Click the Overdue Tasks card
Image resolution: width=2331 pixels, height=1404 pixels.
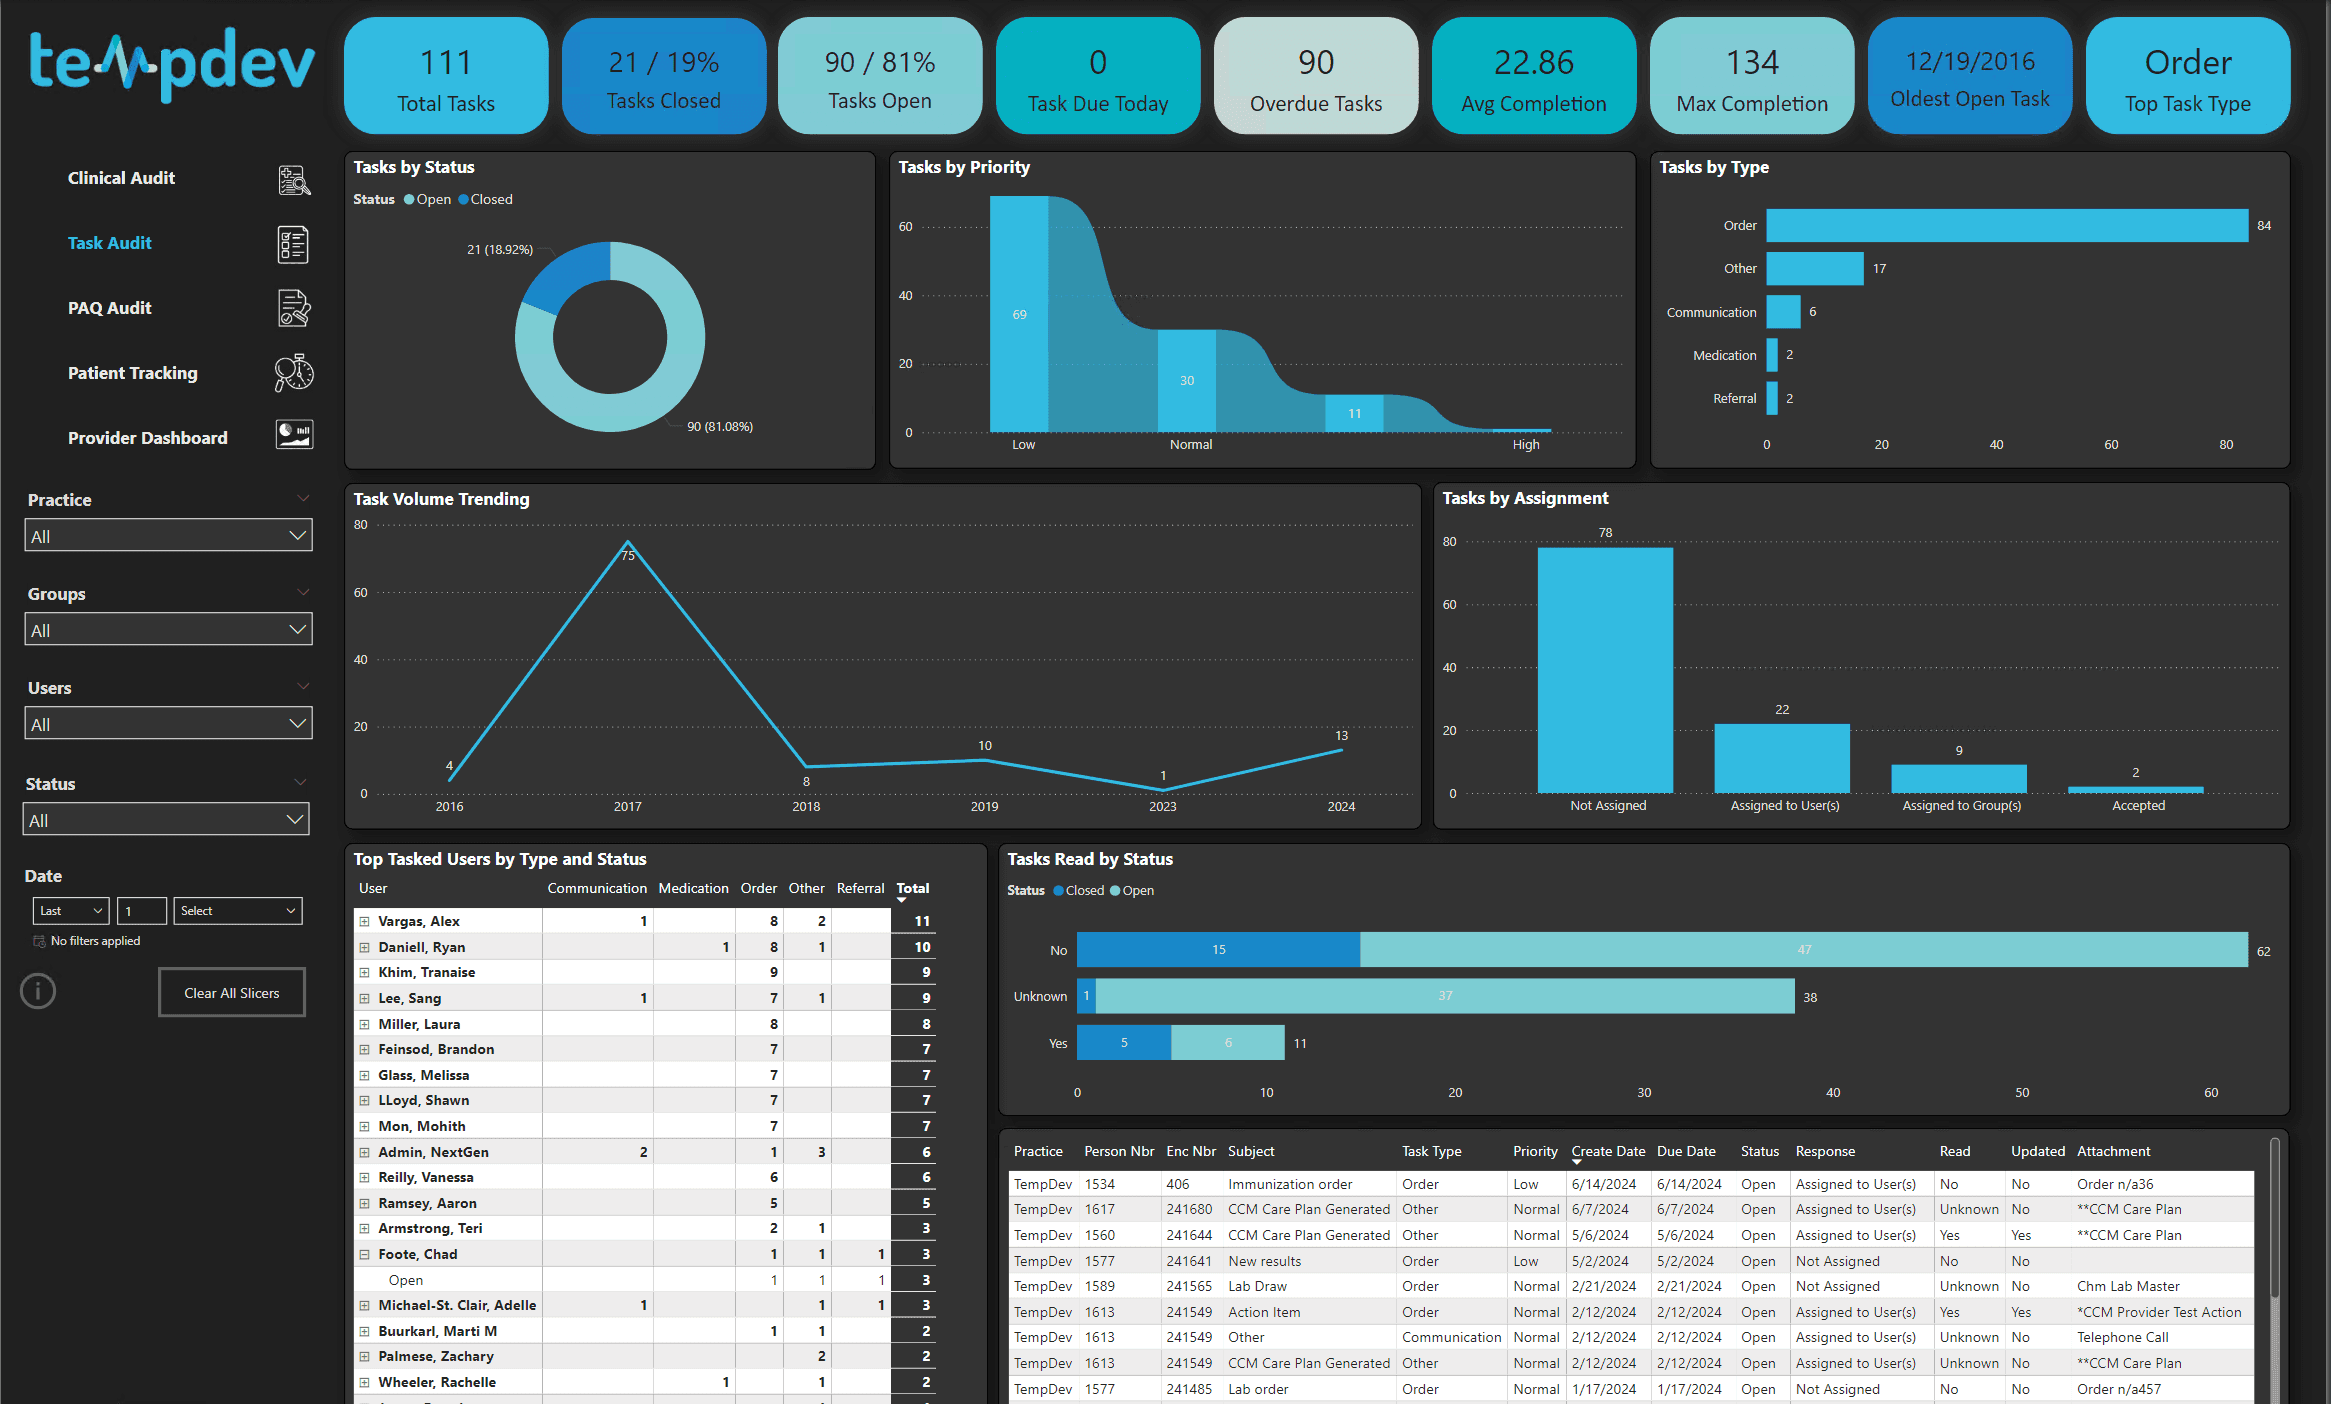click(x=1316, y=76)
